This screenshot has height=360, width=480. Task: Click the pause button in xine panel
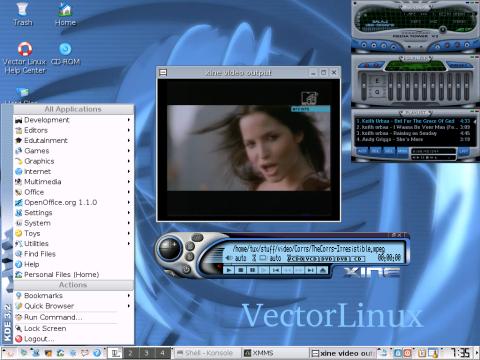click(x=252, y=270)
